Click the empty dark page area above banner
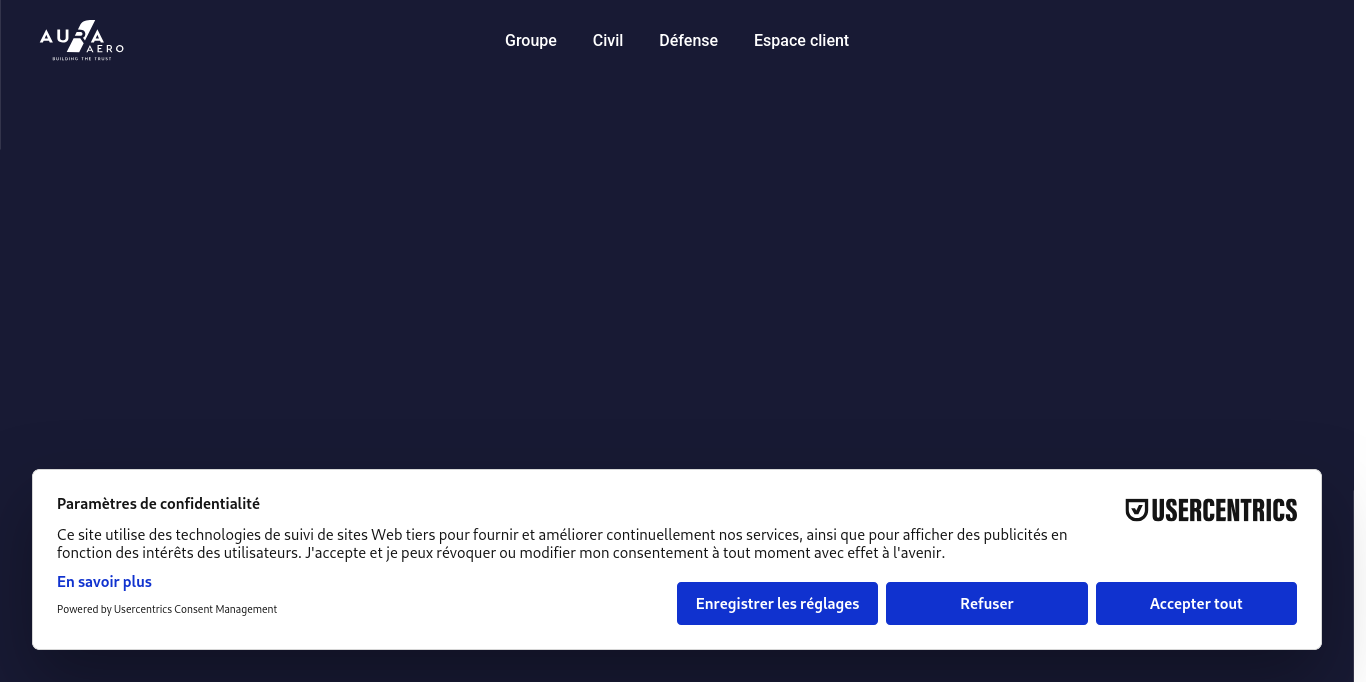Viewport: 1366px width, 682px height. click(x=683, y=270)
